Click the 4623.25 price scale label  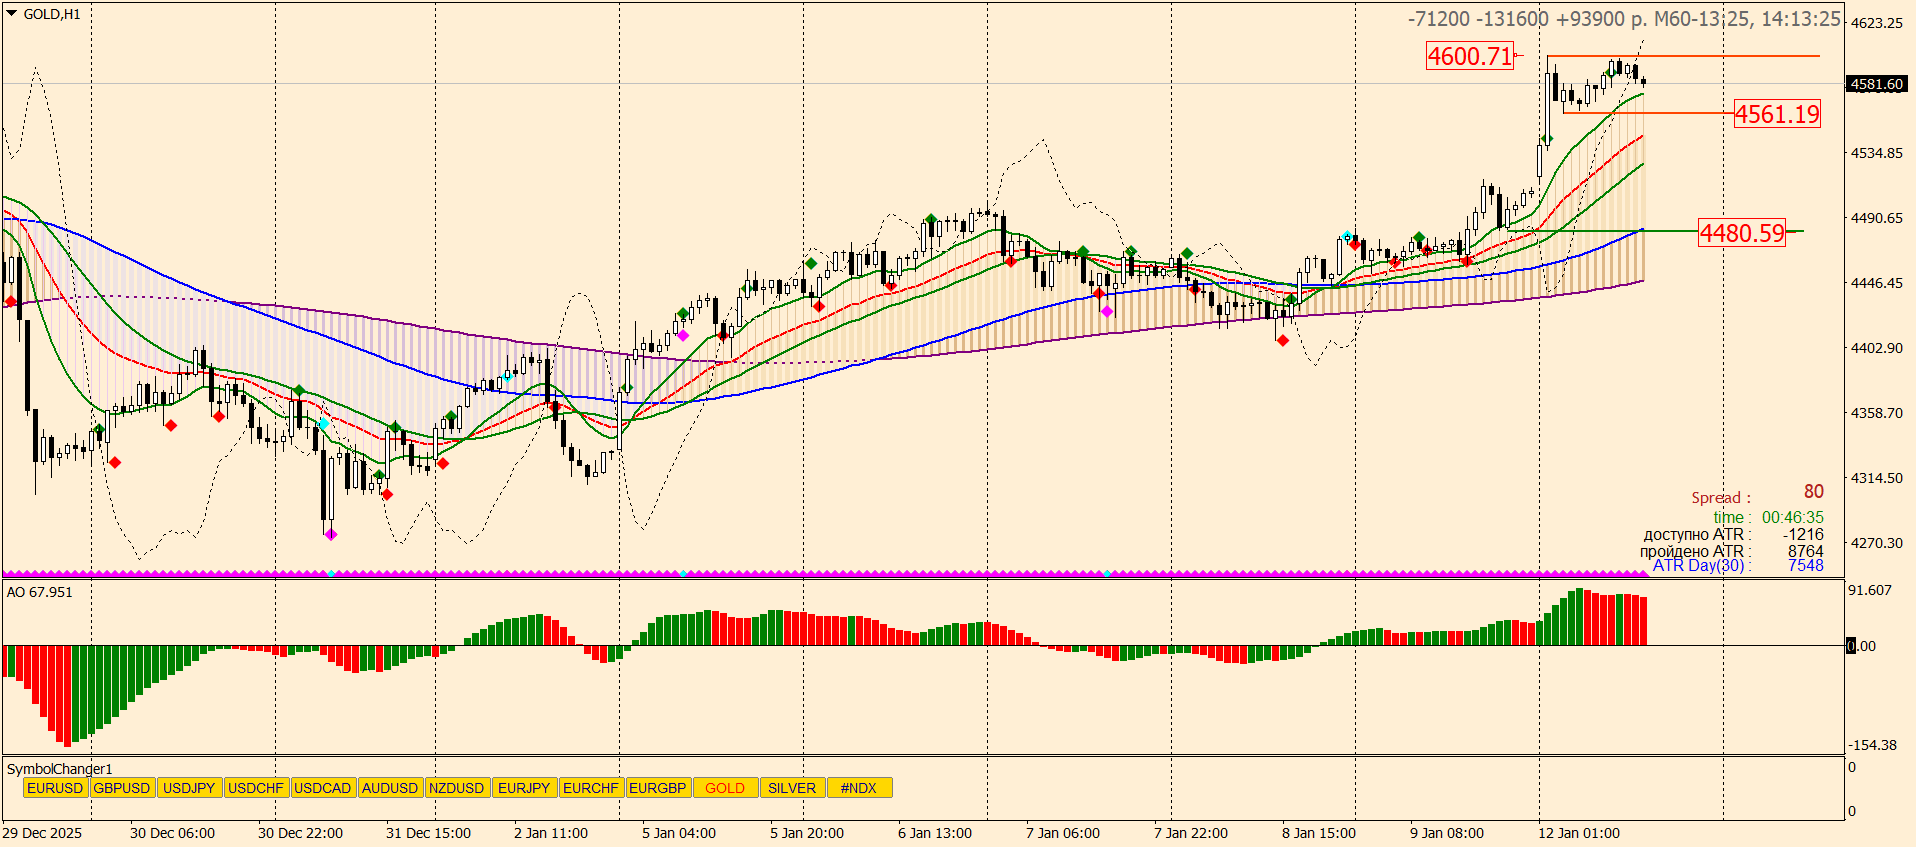(1877, 23)
